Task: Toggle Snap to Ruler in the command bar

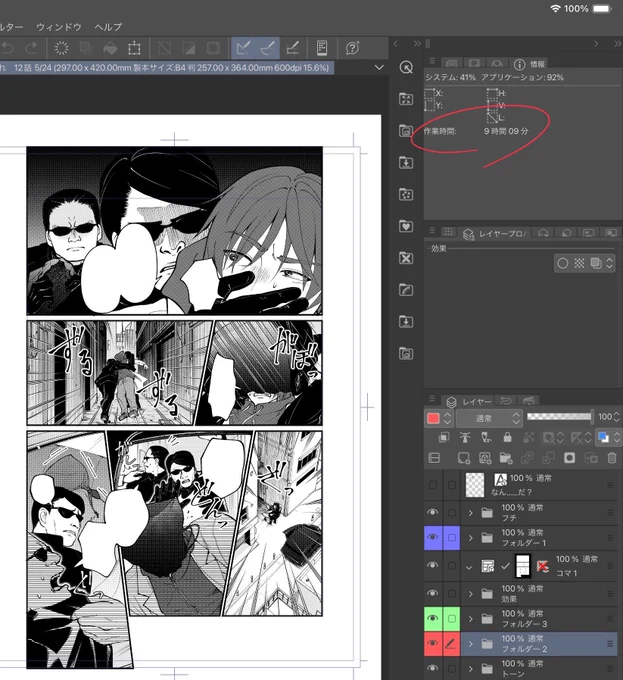Action: coord(243,48)
